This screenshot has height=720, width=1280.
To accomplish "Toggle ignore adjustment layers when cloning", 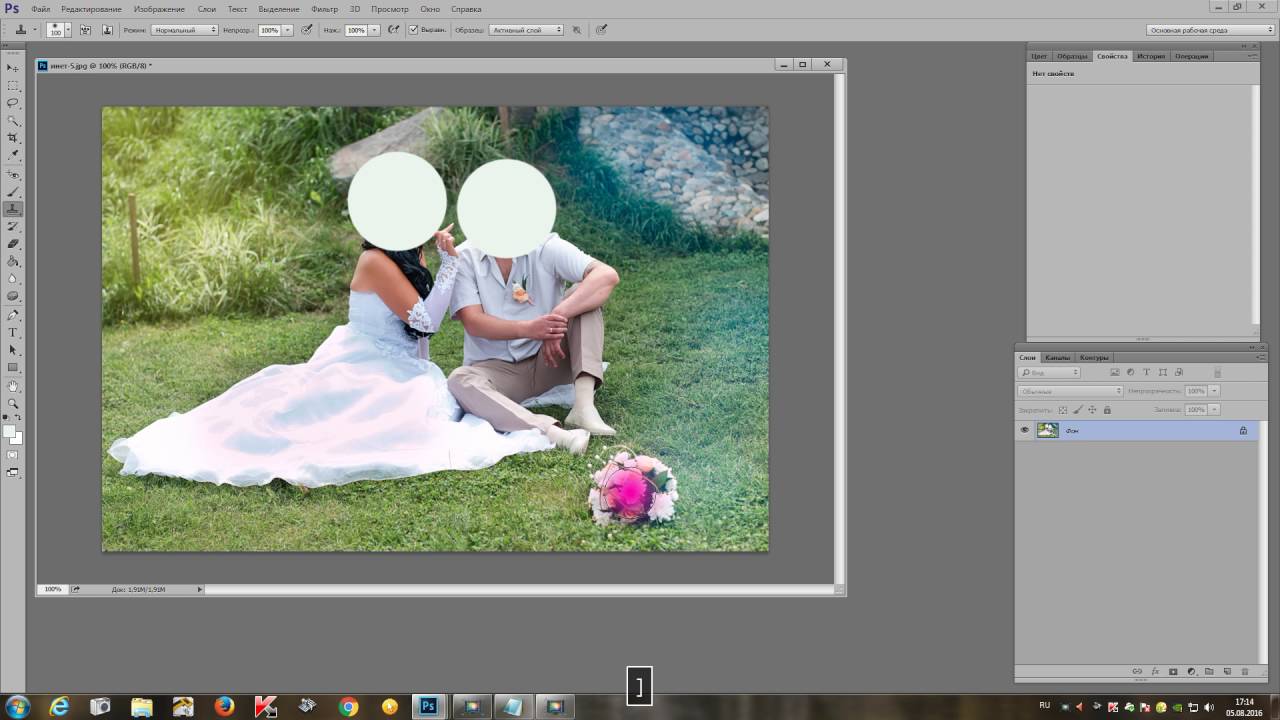I will click(576, 30).
